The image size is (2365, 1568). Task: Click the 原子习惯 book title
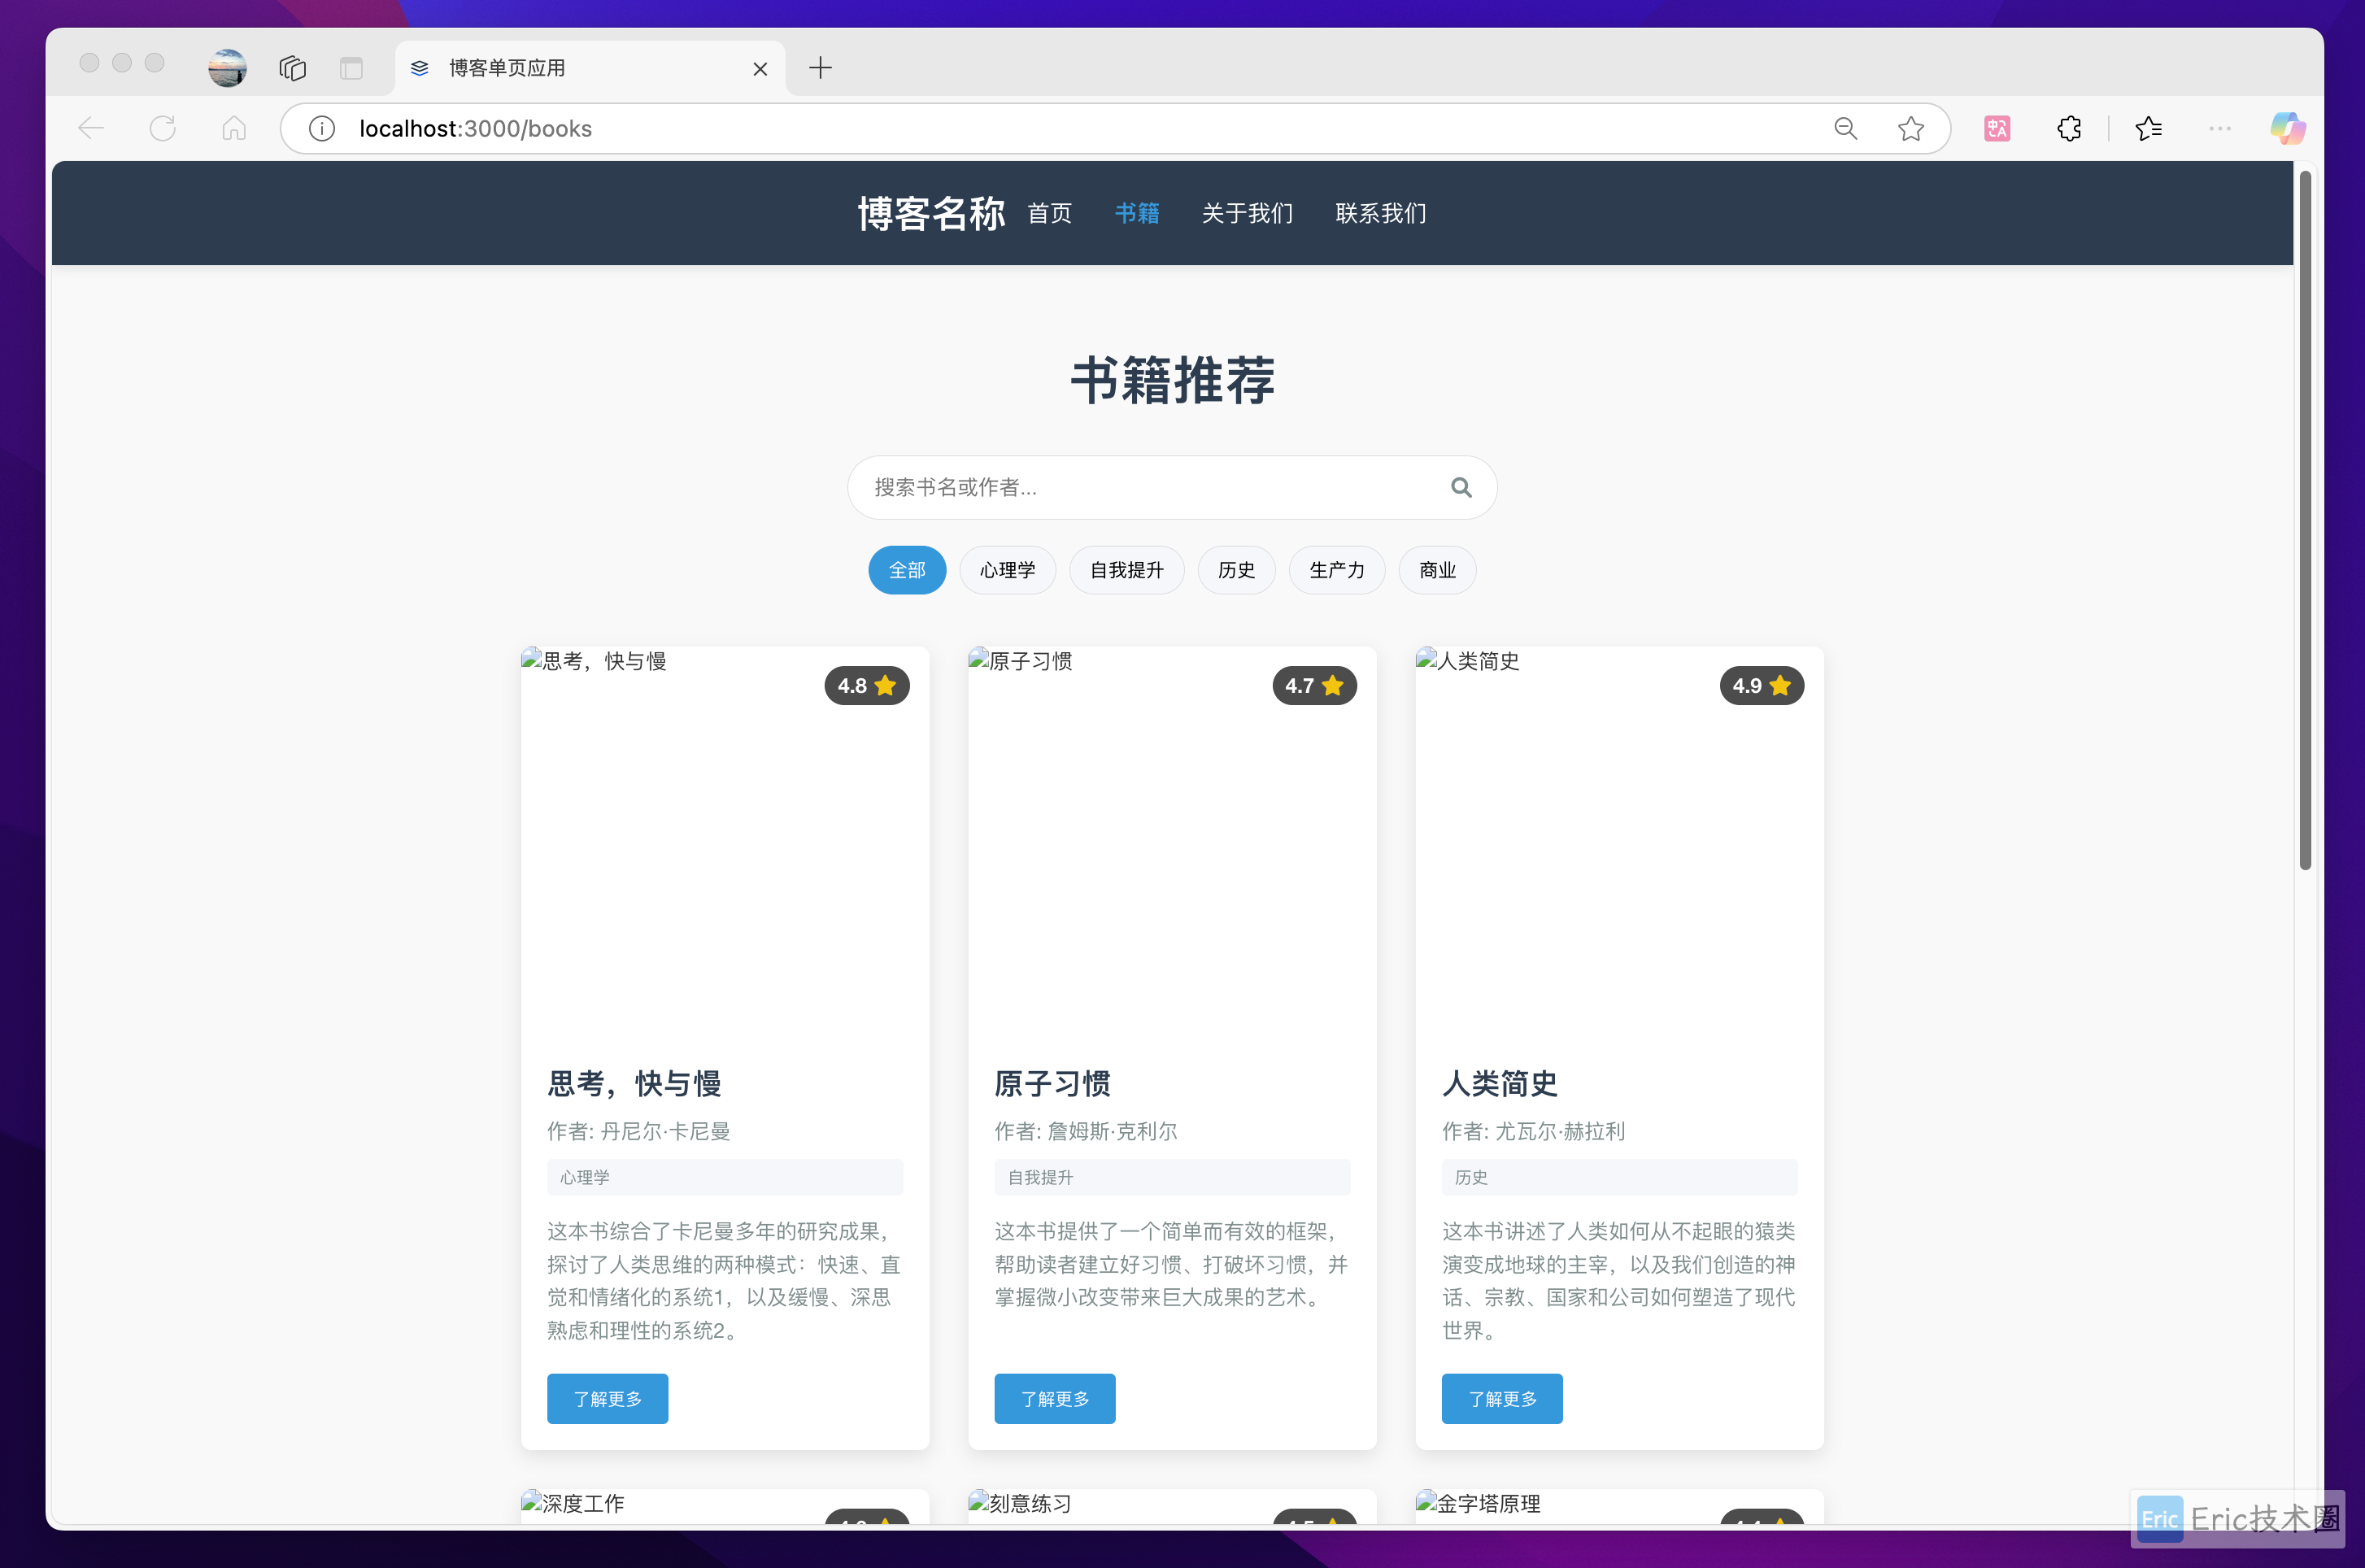(x=1052, y=1083)
